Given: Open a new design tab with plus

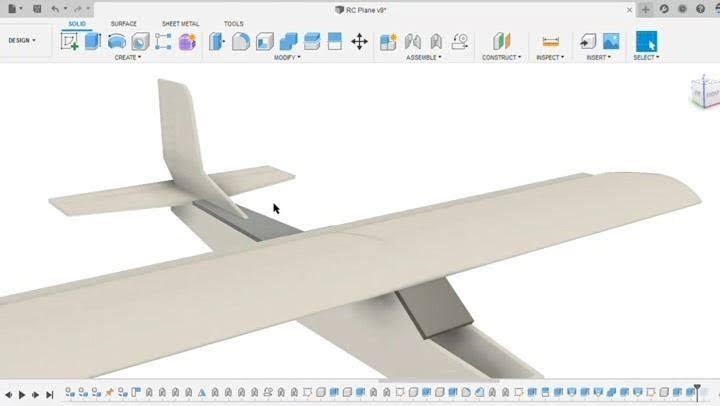Looking at the screenshot, I should [646, 9].
